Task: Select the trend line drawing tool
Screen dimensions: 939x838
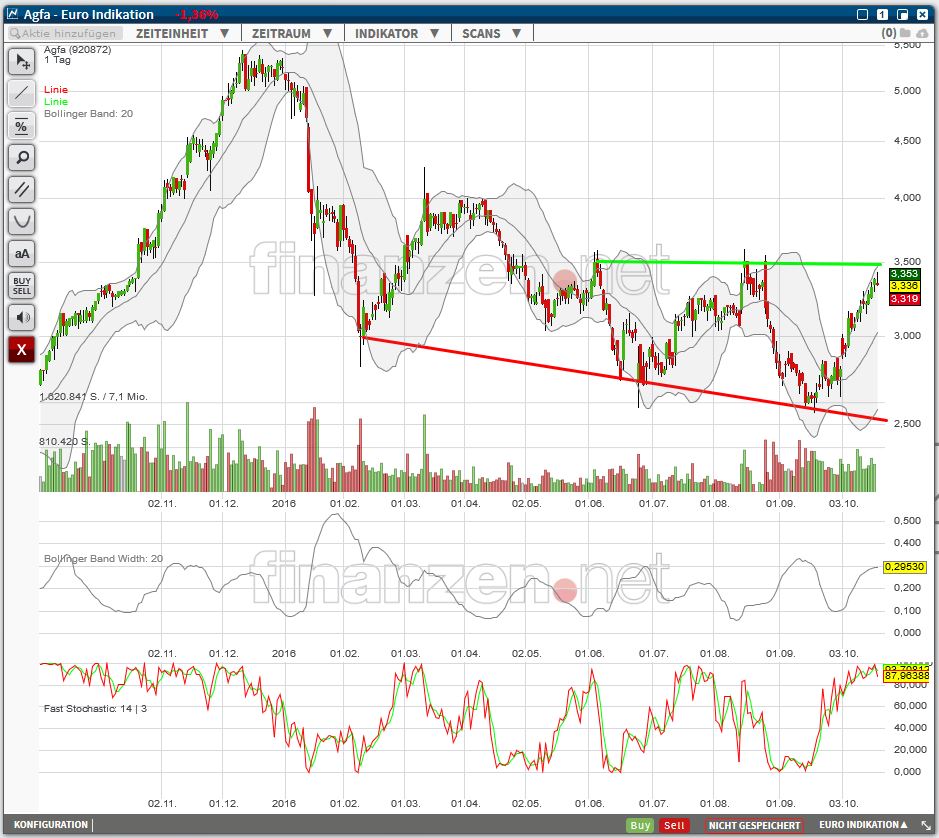Action: click(x=21, y=94)
